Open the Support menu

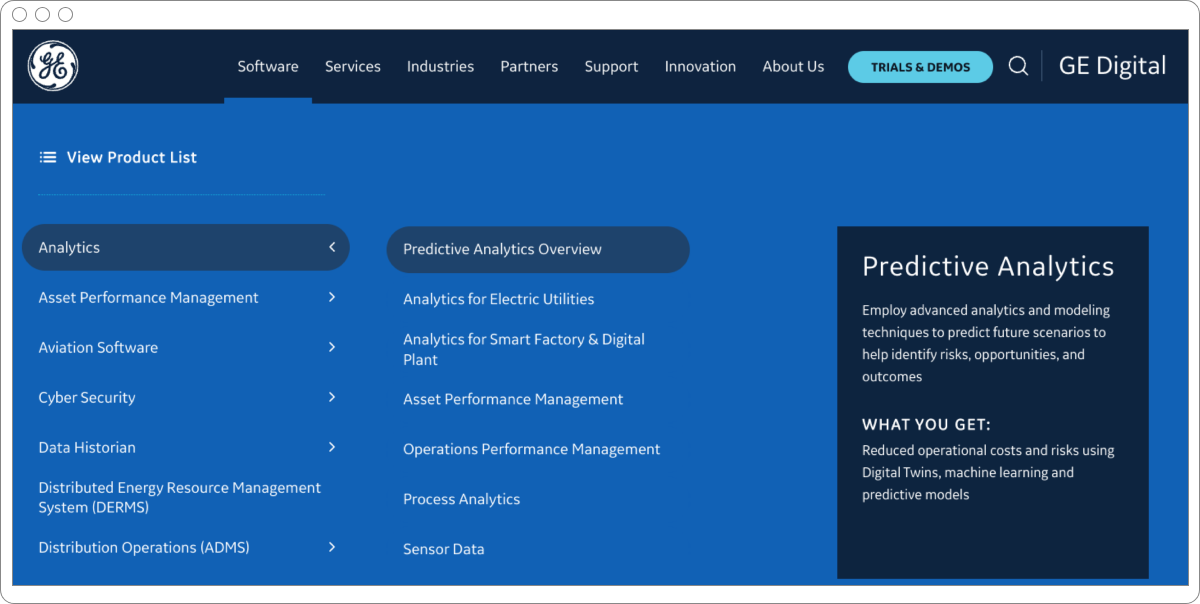coord(611,66)
